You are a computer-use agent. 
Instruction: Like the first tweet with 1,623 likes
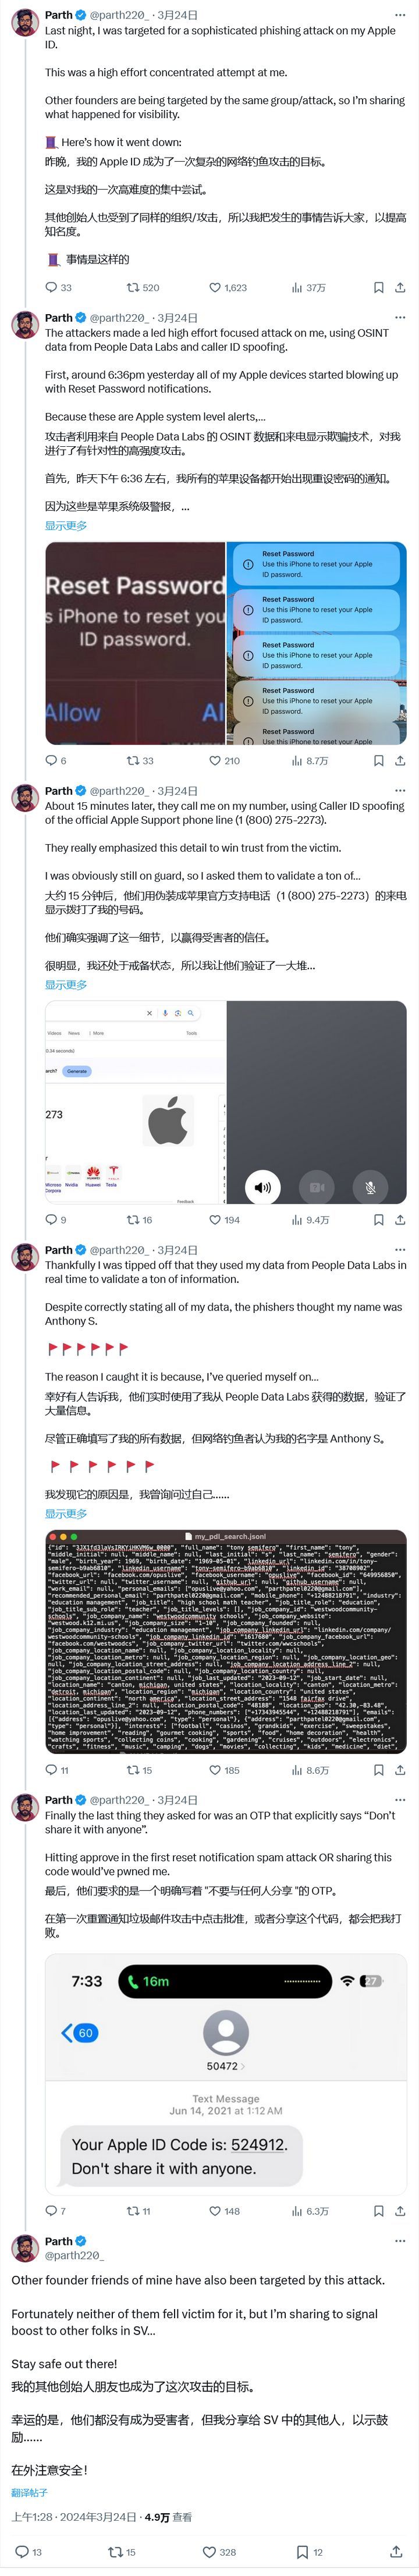click(x=227, y=287)
